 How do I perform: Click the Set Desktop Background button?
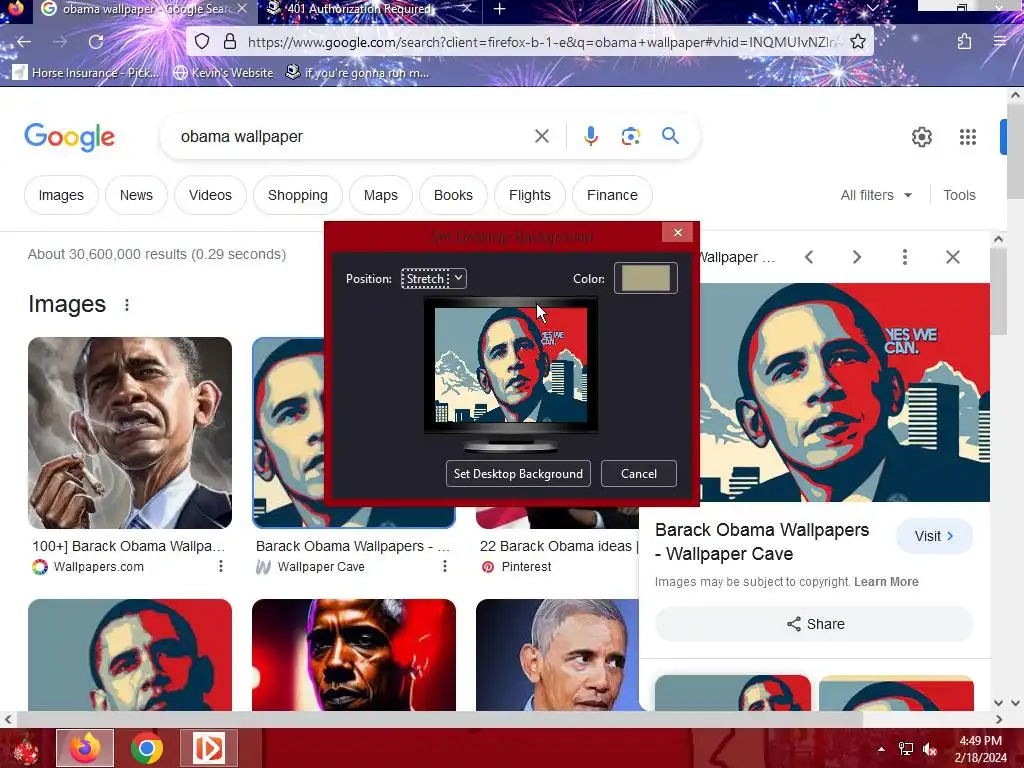click(x=519, y=473)
